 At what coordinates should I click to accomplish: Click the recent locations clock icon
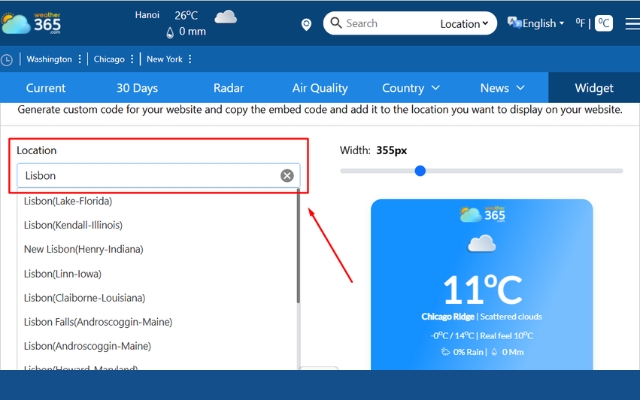(7, 60)
